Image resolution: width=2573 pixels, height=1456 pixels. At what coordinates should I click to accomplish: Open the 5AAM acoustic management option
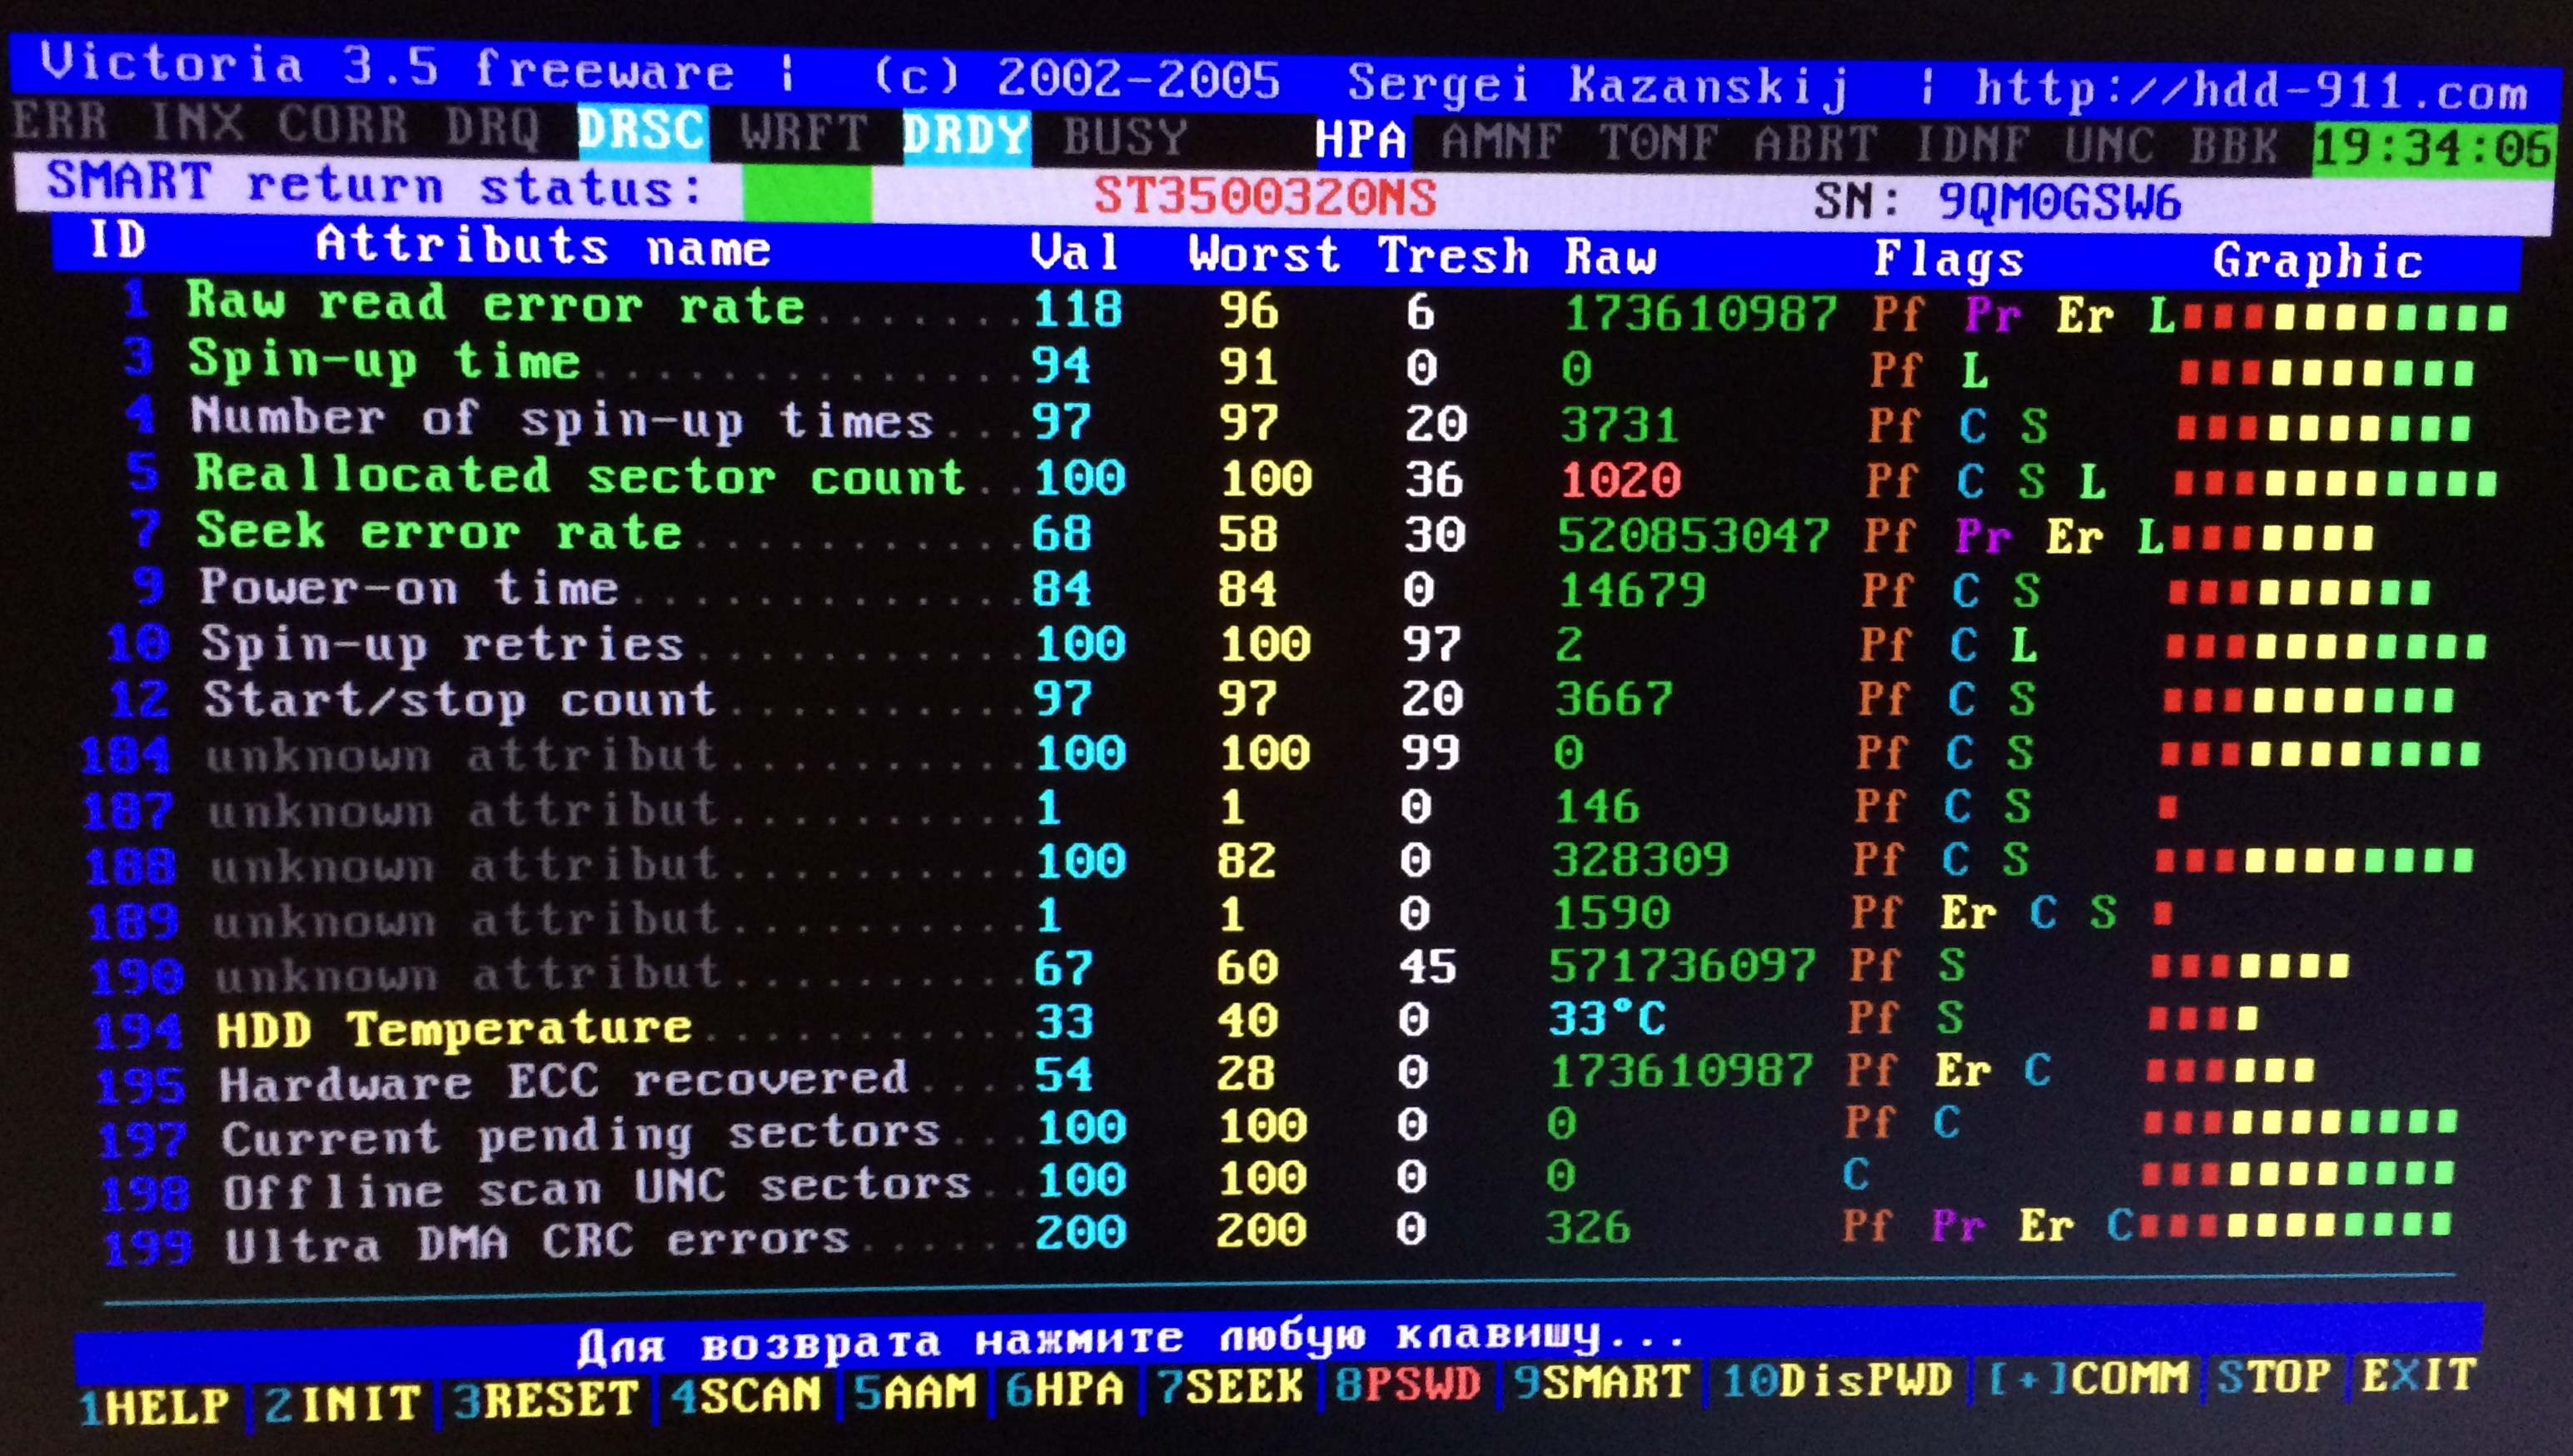coord(915,1392)
